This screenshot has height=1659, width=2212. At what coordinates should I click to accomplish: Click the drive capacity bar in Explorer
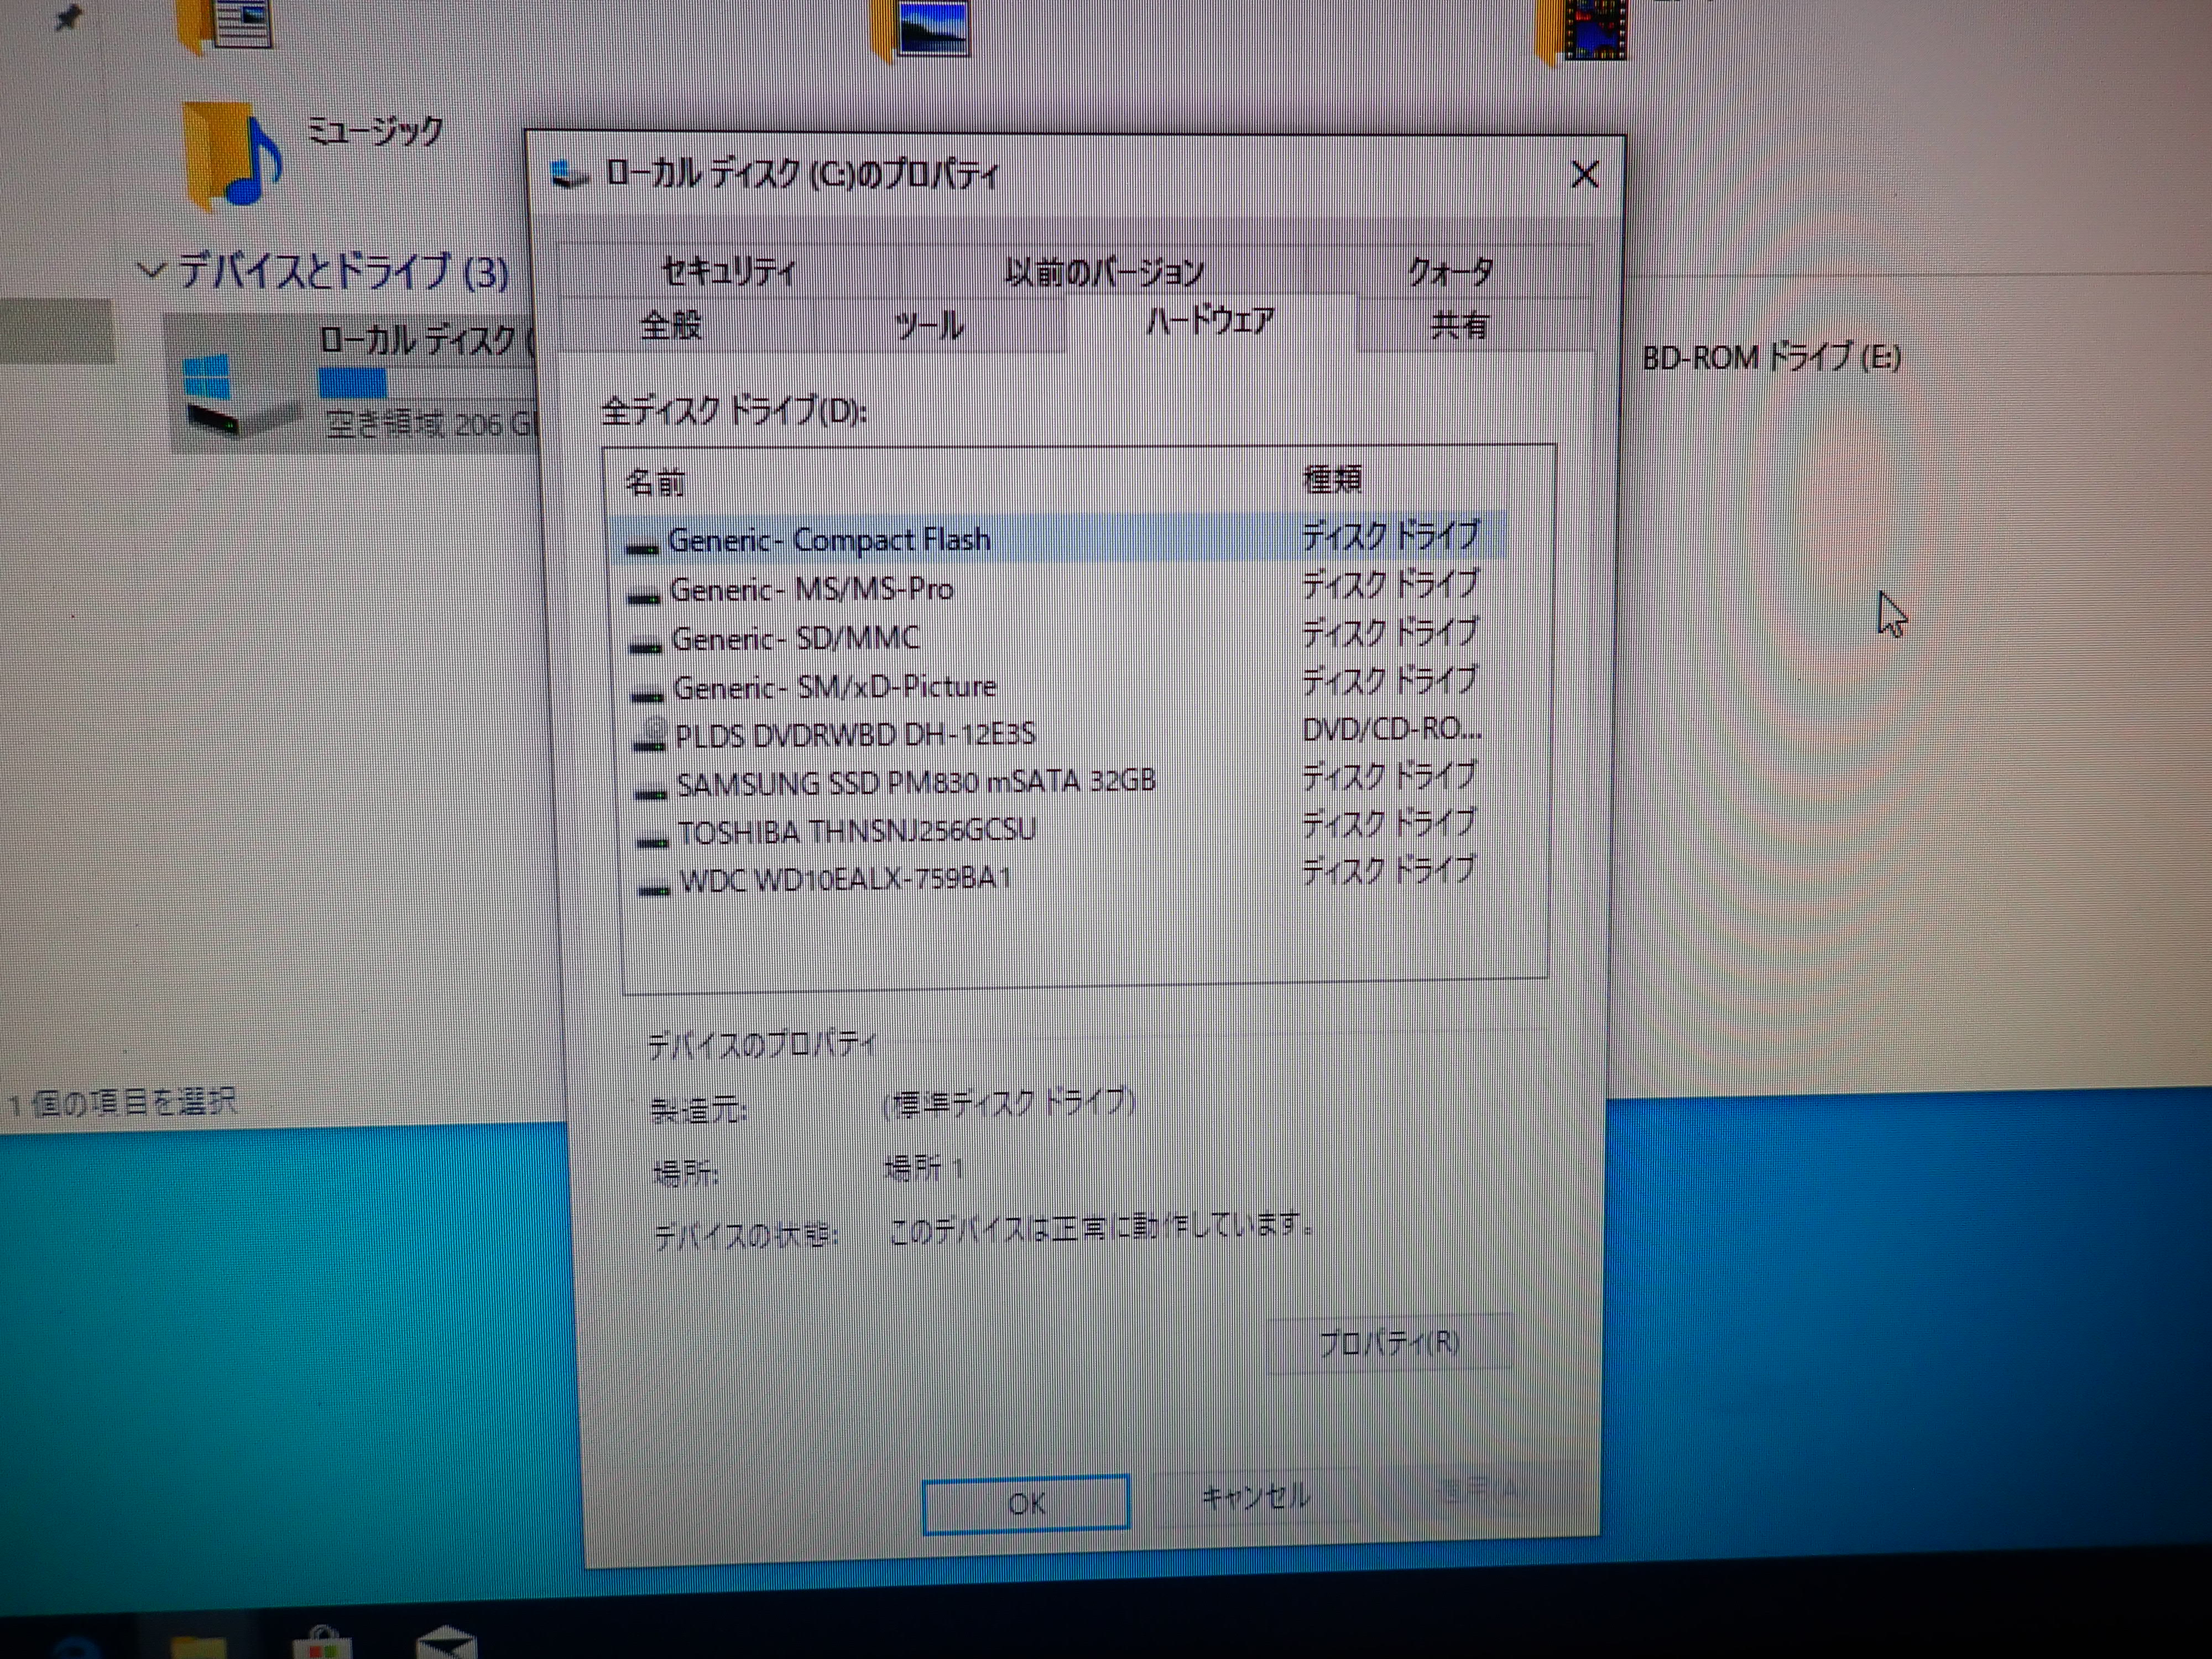428,383
